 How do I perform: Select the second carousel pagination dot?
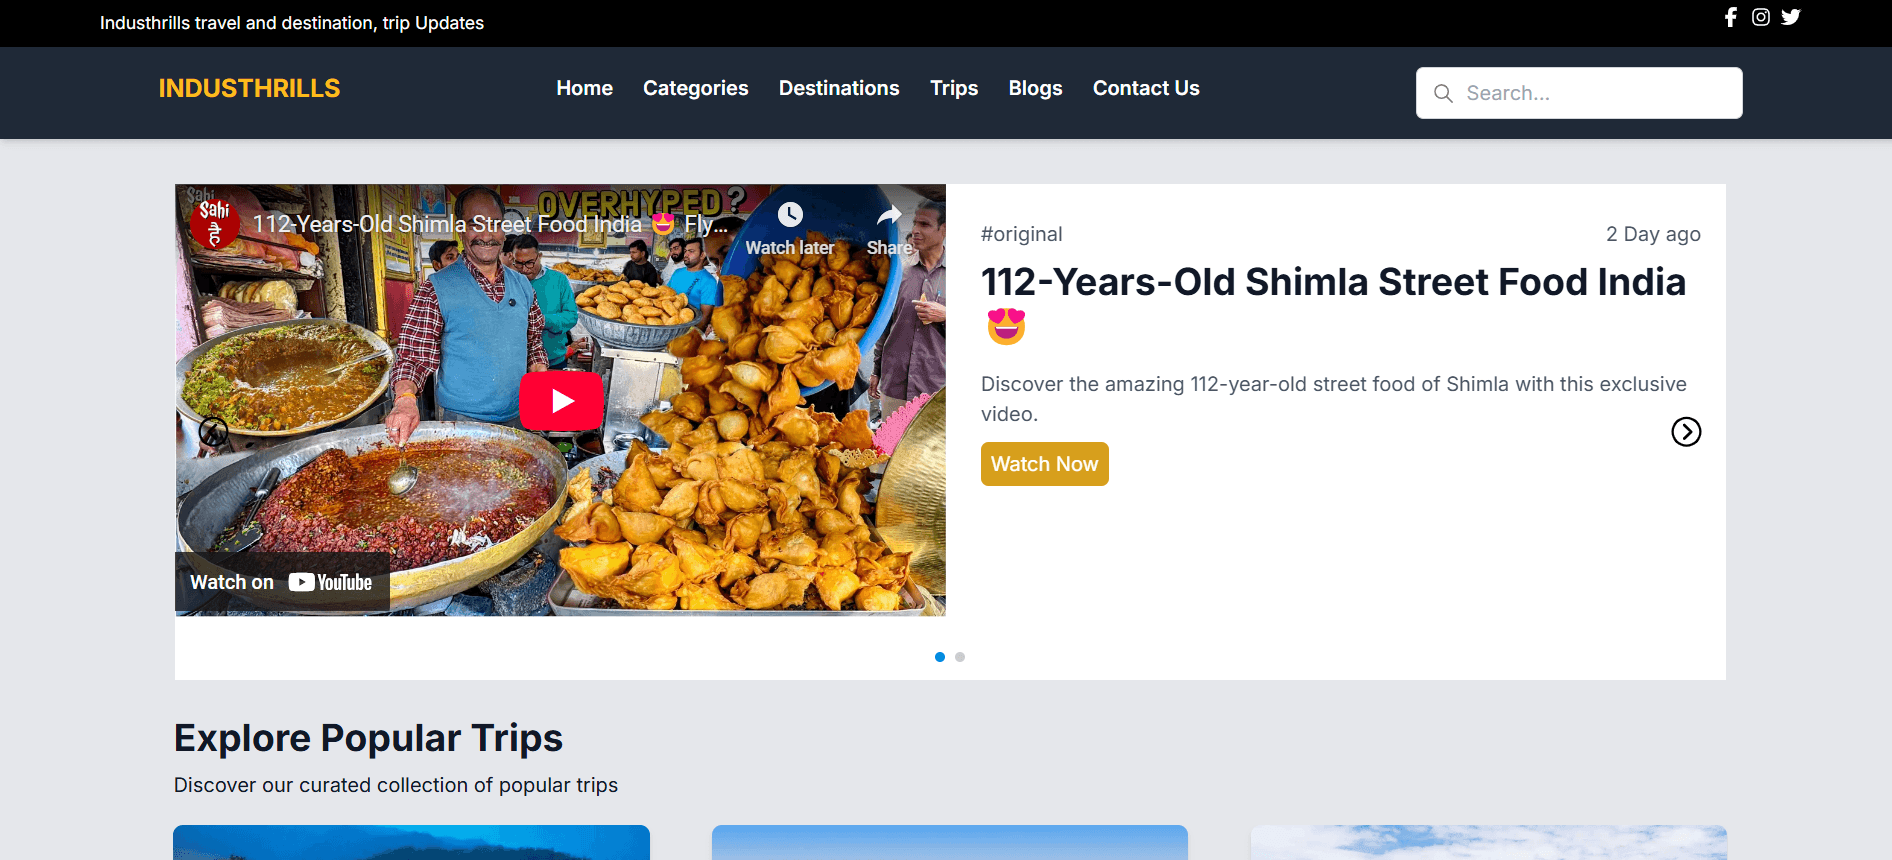pos(960,657)
